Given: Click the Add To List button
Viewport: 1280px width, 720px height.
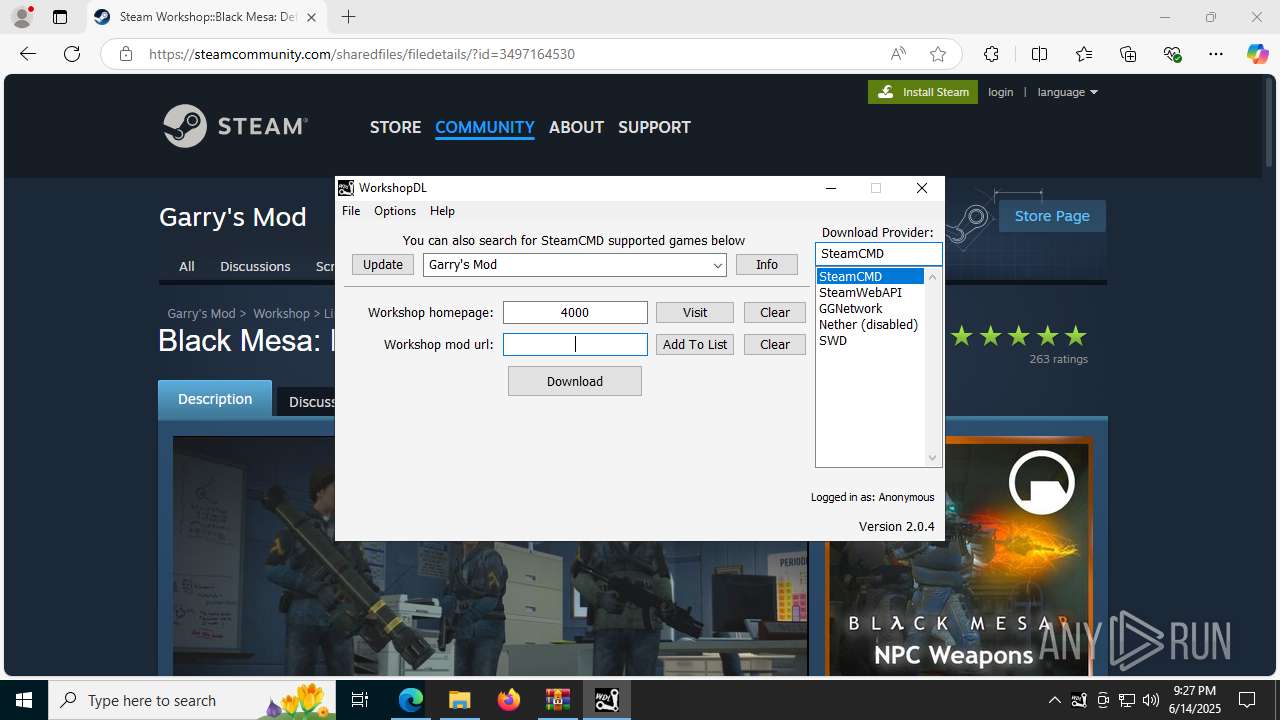Looking at the screenshot, I should click(695, 344).
